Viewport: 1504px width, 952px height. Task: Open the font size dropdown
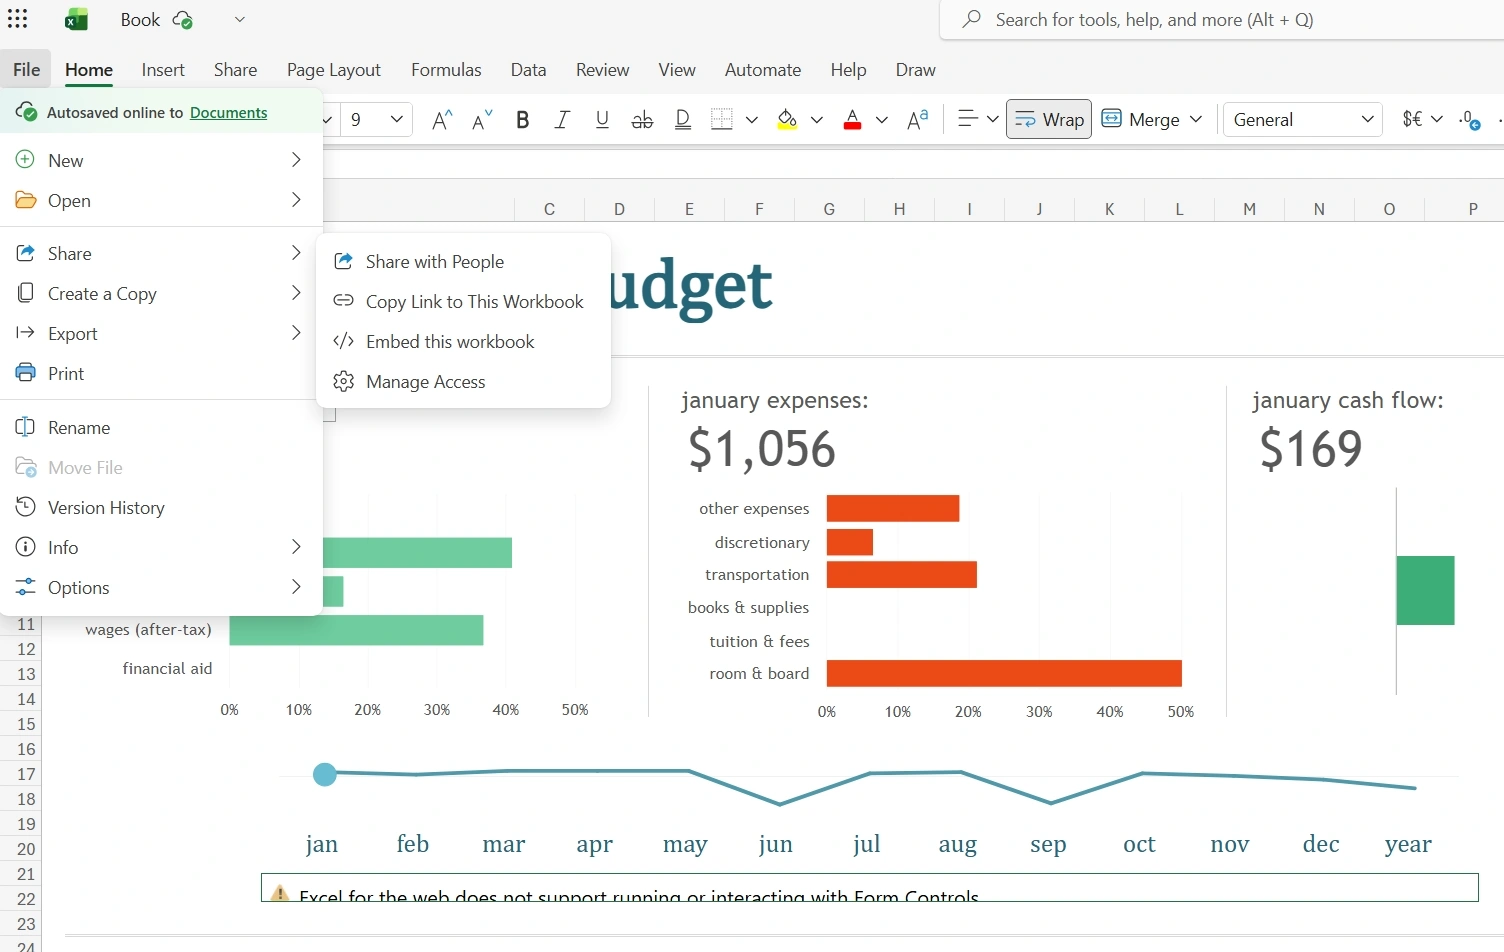(x=397, y=120)
